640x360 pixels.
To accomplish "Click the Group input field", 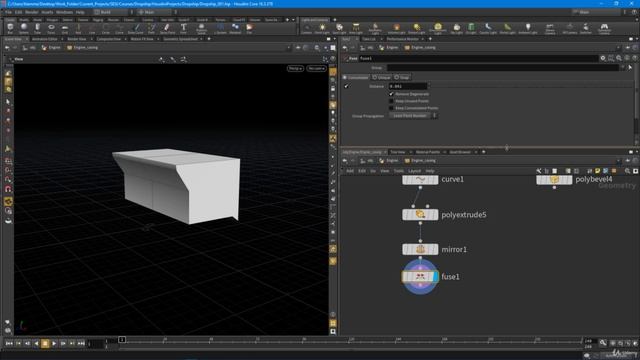I will pyautogui.click(x=503, y=68).
